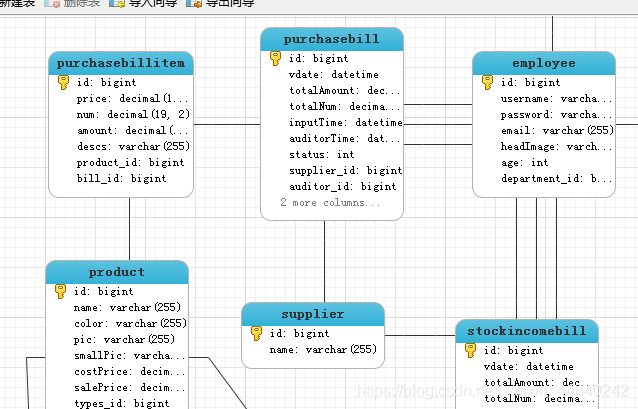Click 'amount: decimal' in purchasebillitem
The width and height of the screenshot is (638, 409).
(133, 131)
